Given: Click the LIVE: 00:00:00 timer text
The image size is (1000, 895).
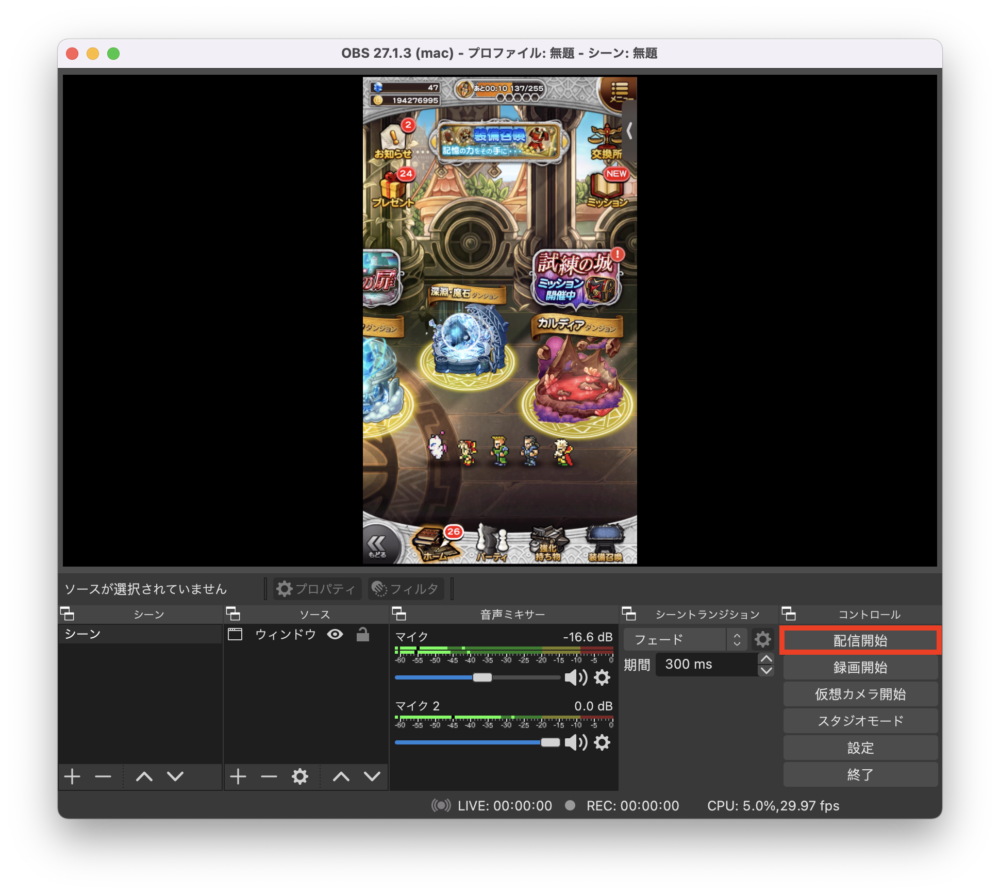Looking at the screenshot, I should click(x=504, y=806).
